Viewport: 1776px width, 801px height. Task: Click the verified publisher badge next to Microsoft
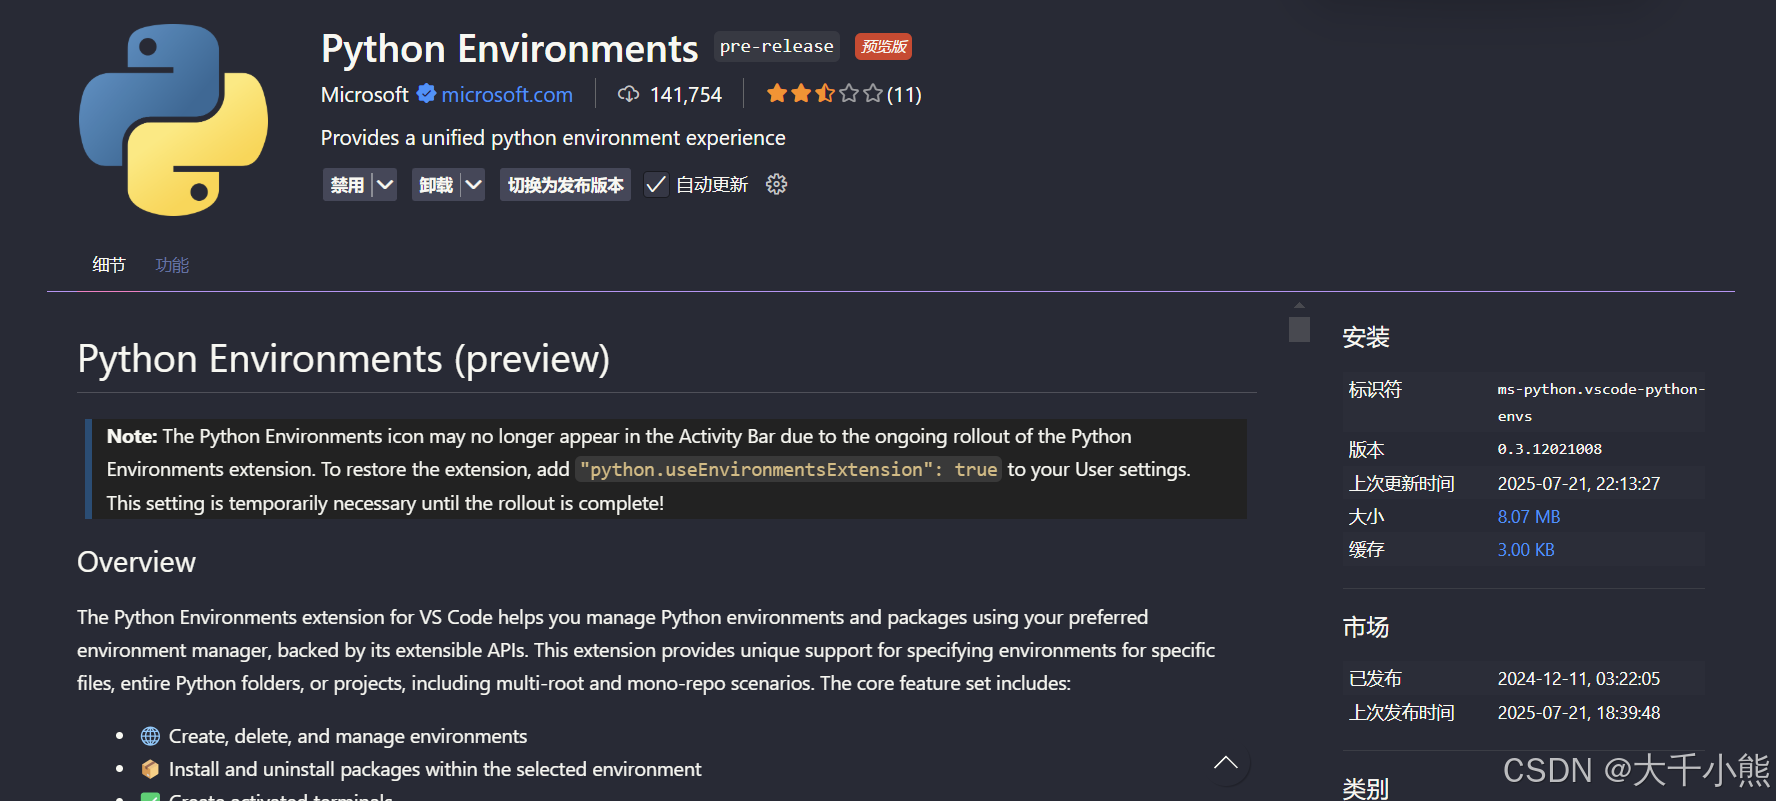click(426, 94)
